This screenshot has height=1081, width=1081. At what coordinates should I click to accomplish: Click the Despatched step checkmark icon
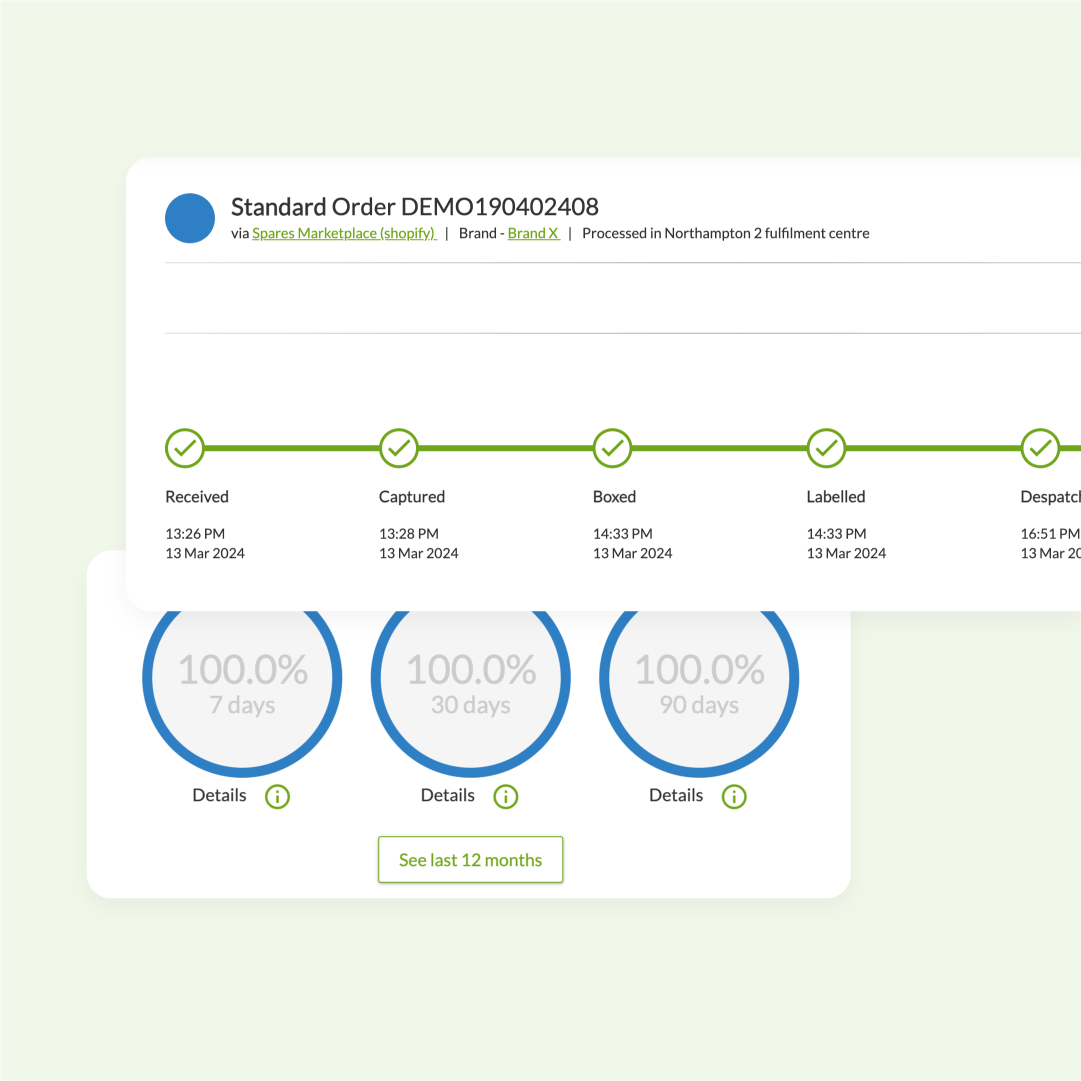point(1040,448)
